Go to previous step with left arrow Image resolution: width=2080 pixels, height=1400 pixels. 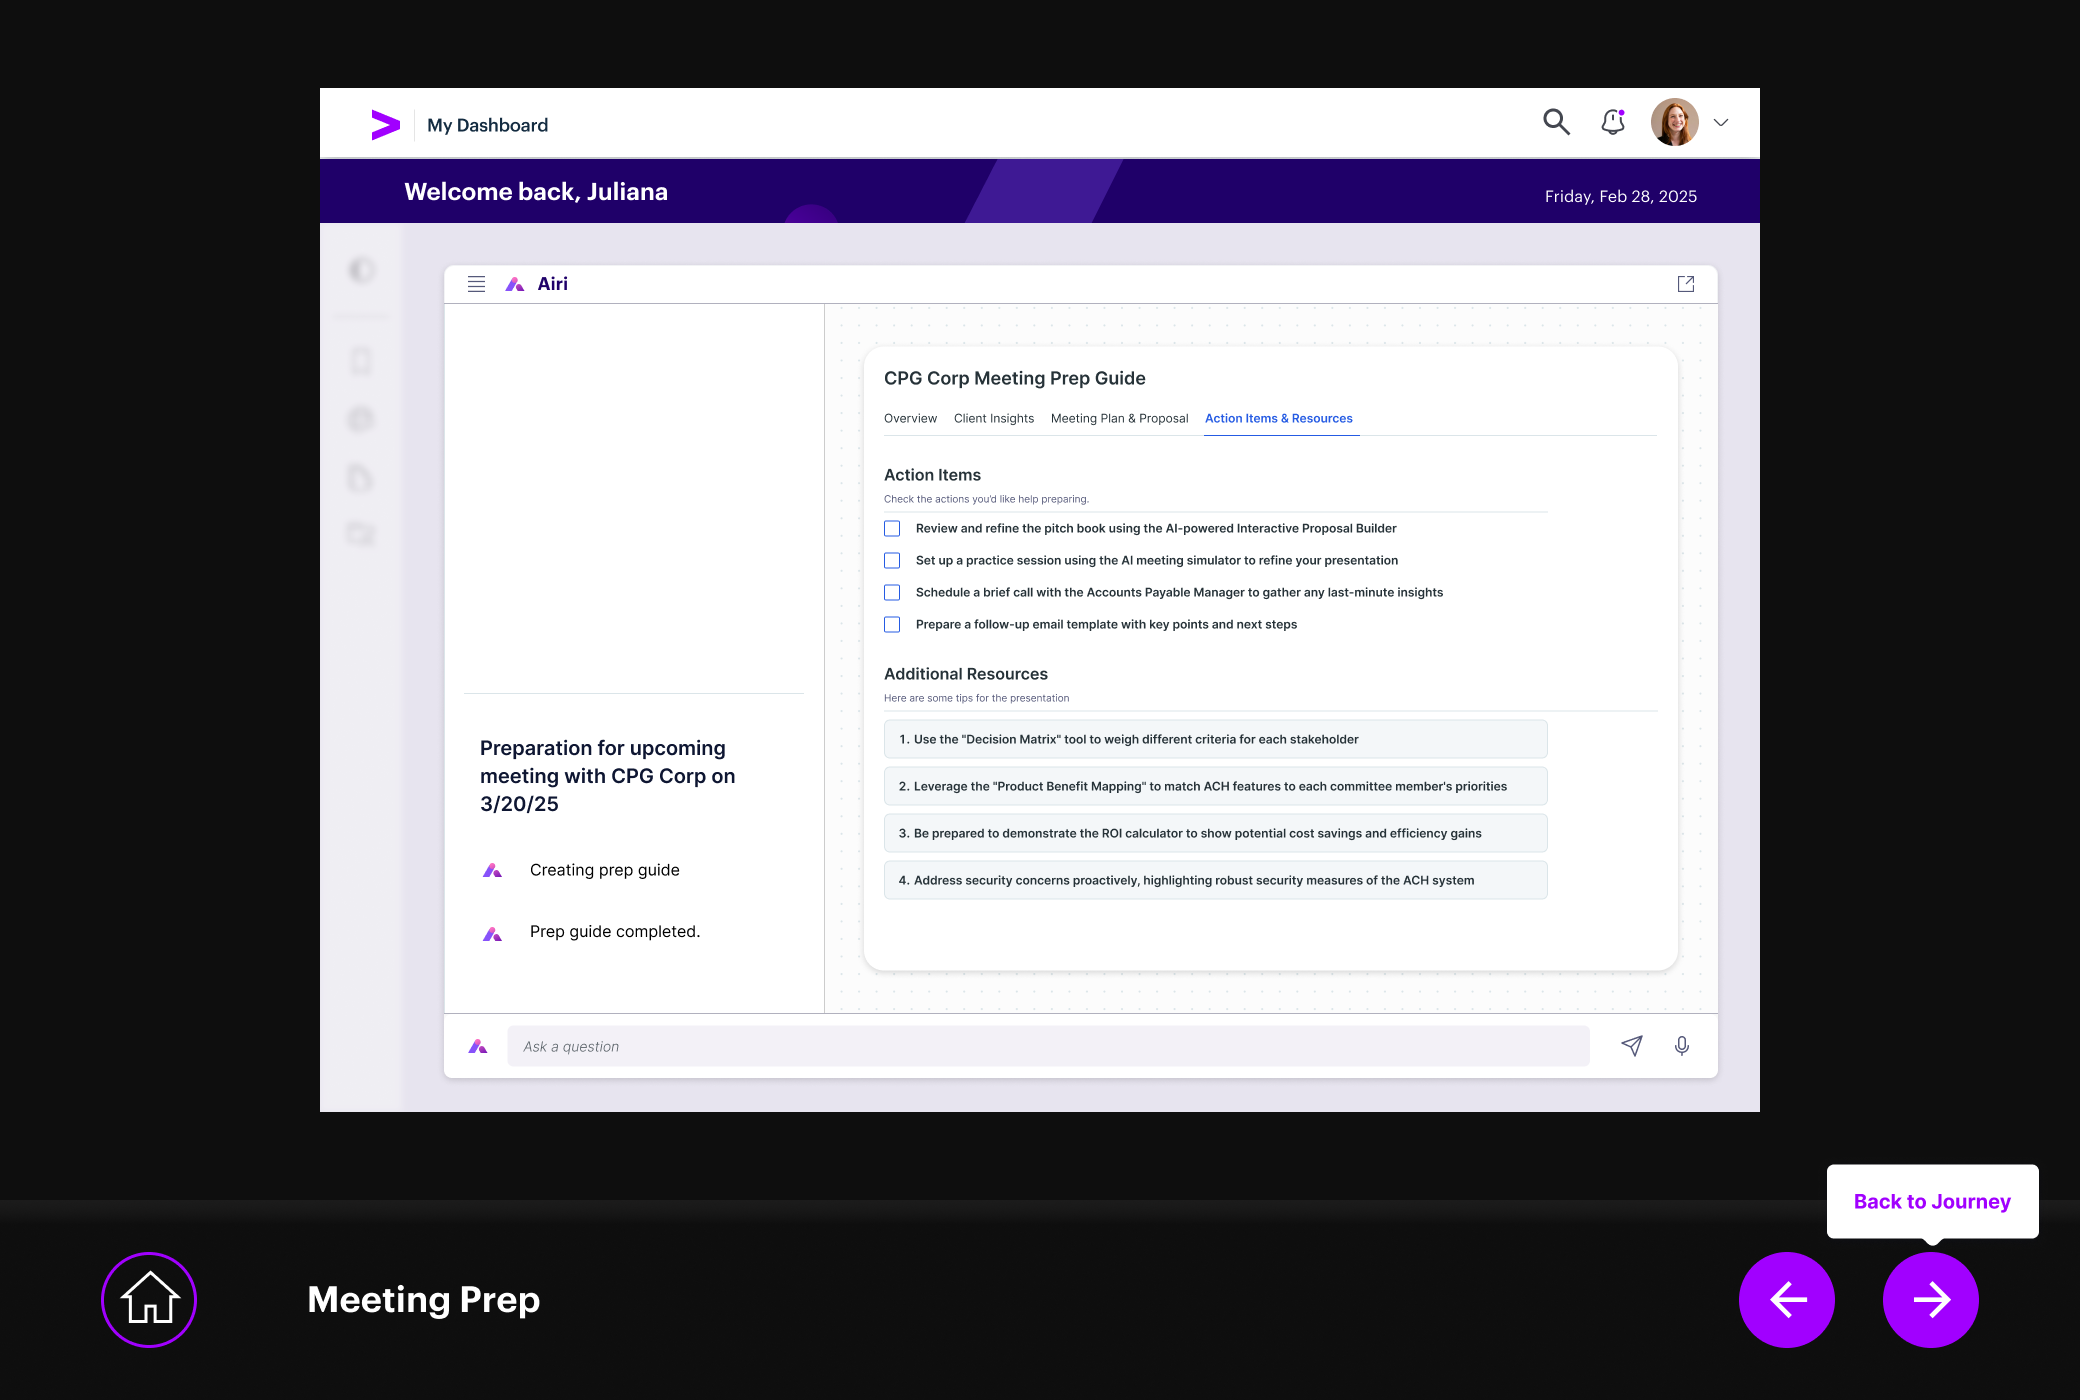[x=1787, y=1299]
